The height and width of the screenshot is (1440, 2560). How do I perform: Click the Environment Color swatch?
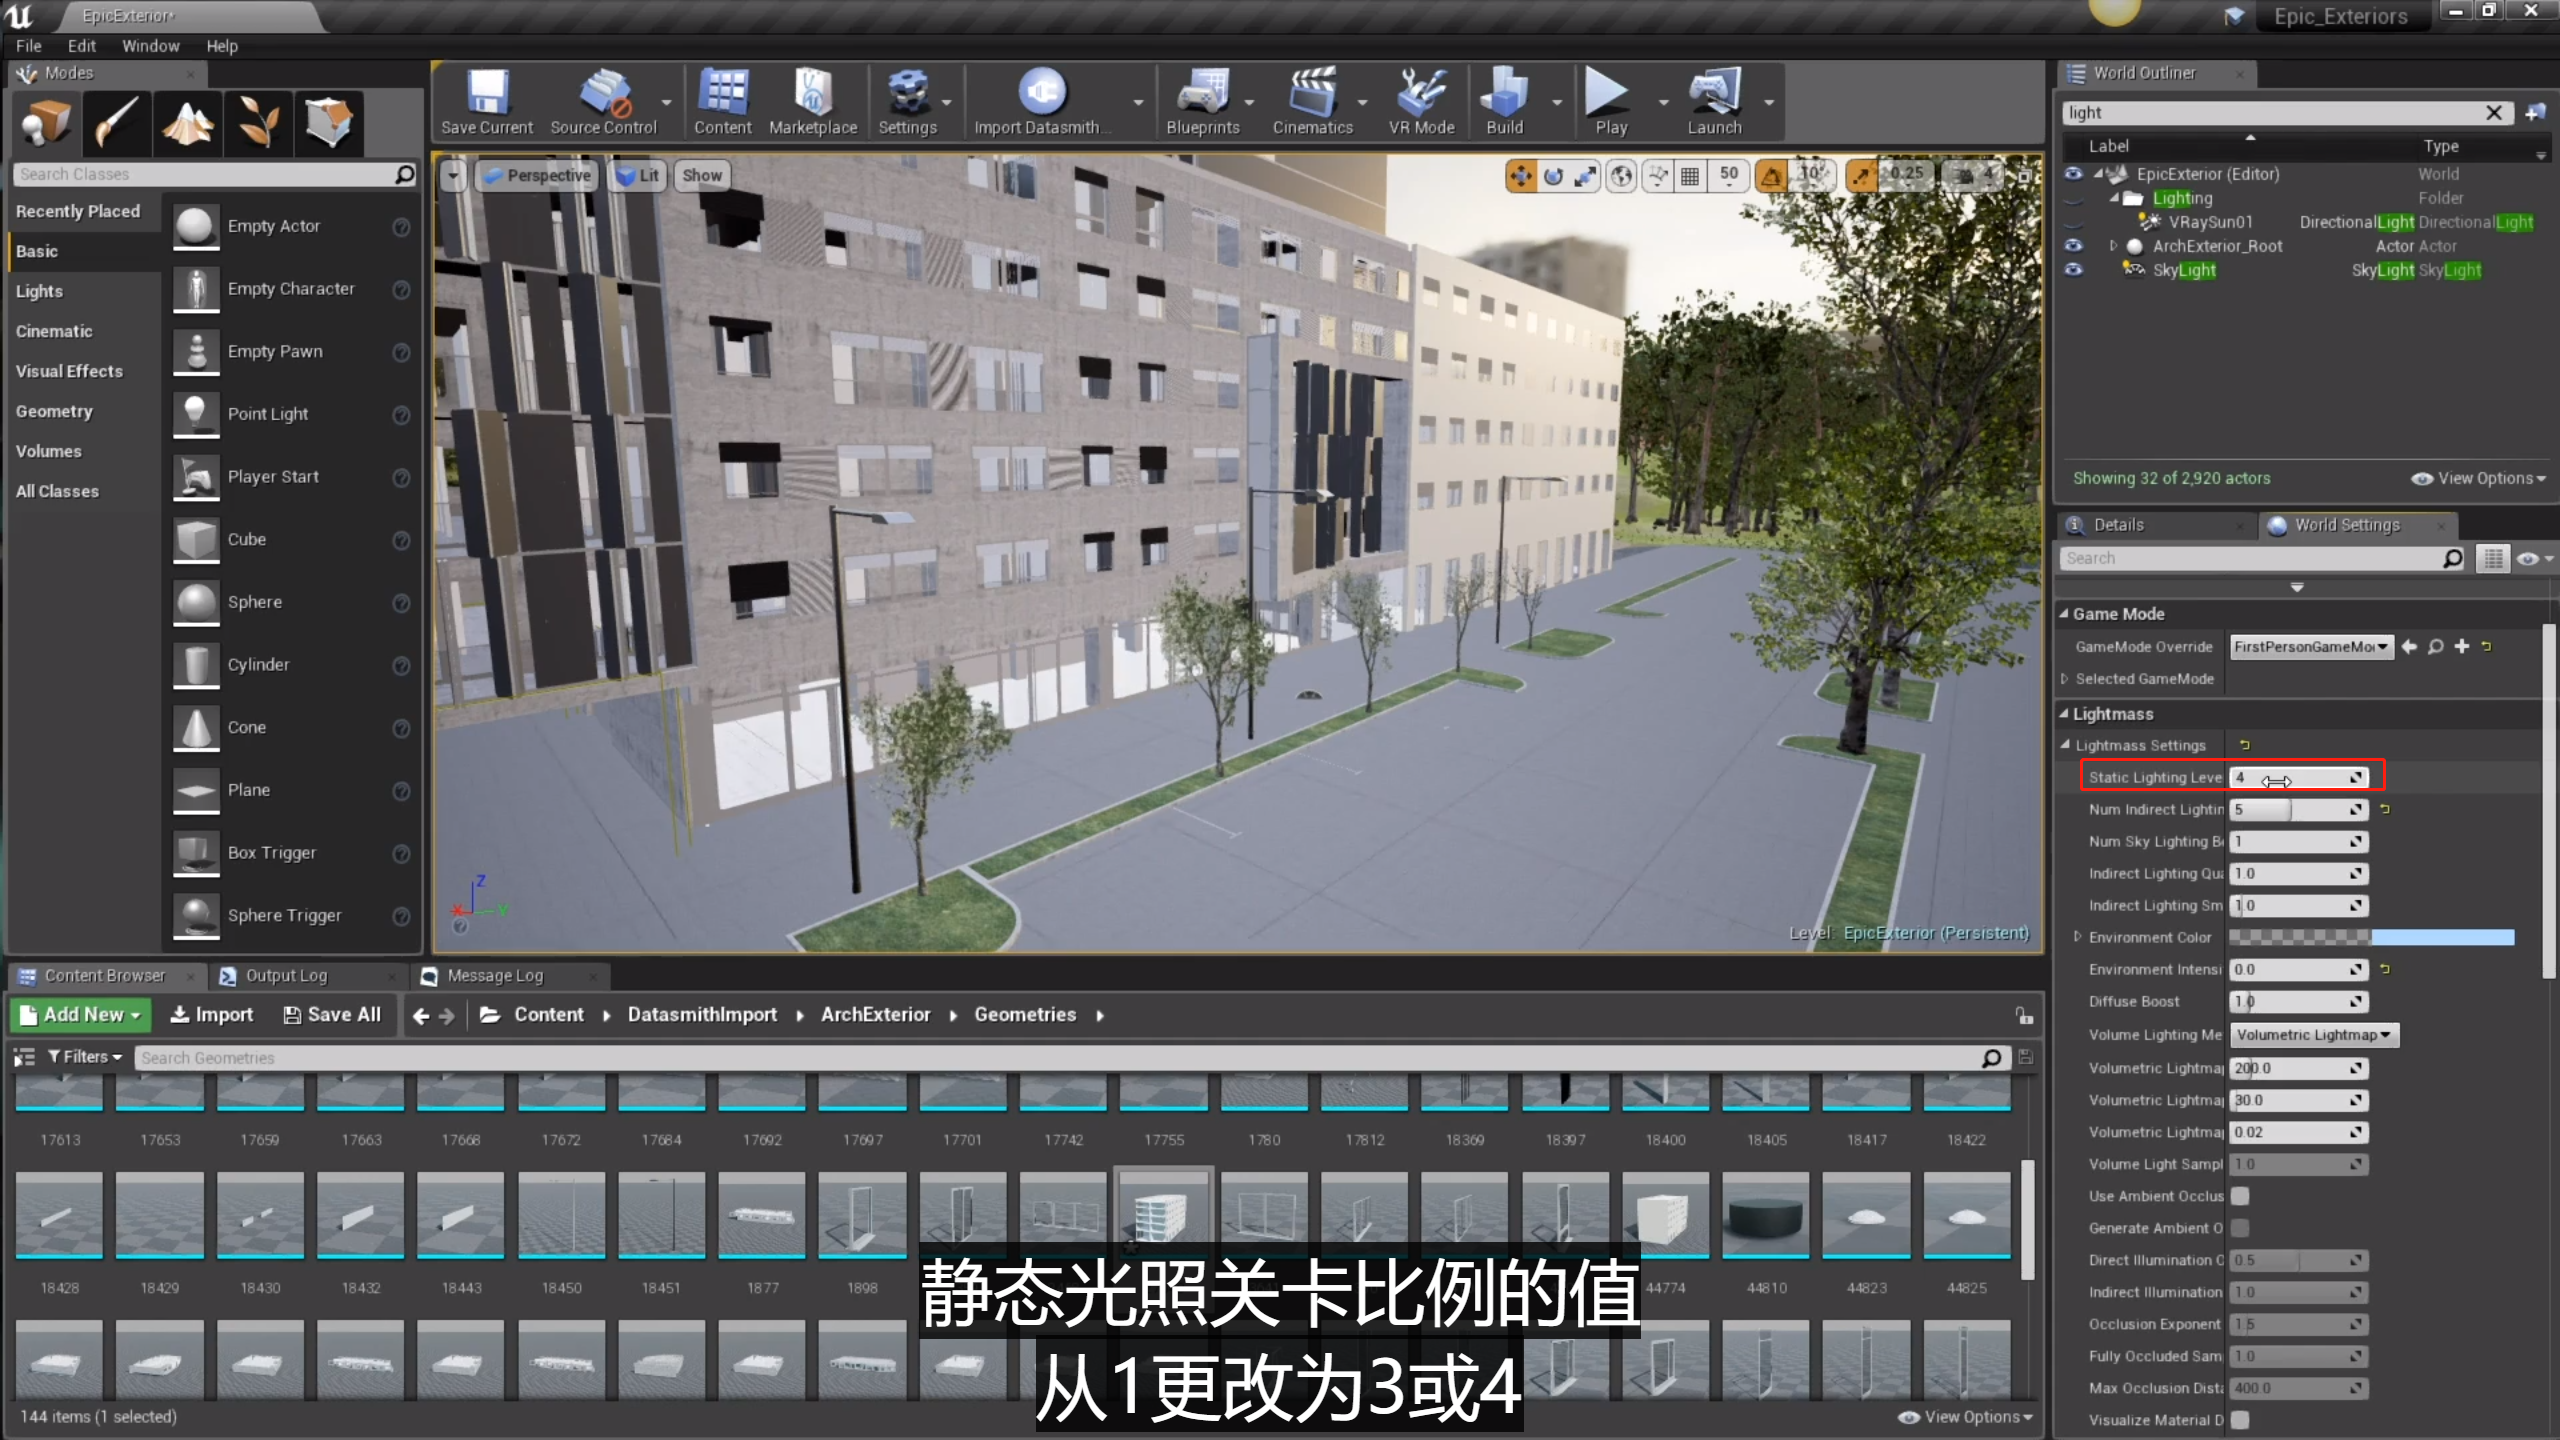point(2370,937)
